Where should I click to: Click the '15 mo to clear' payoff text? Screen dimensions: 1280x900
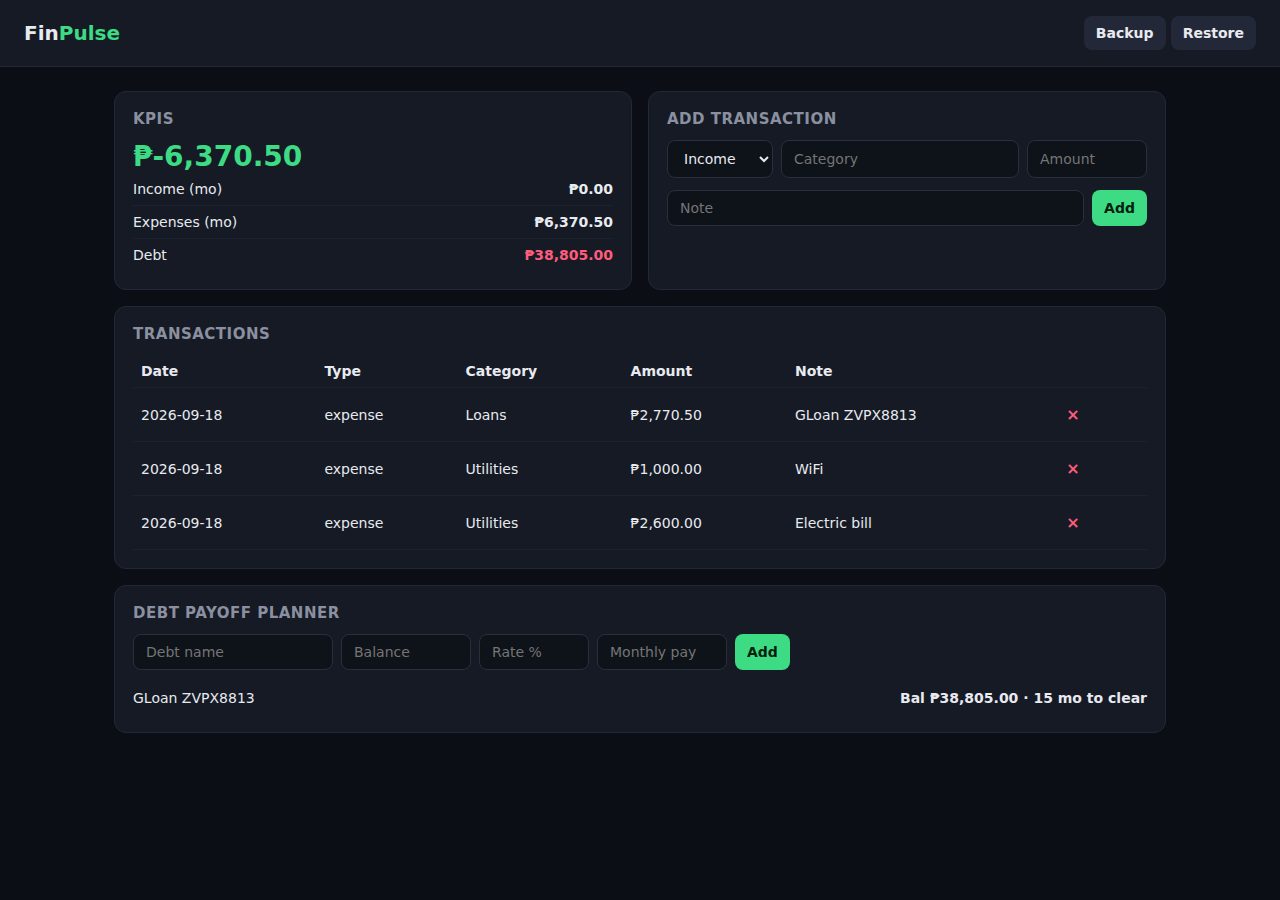pyautogui.click(x=1090, y=698)
